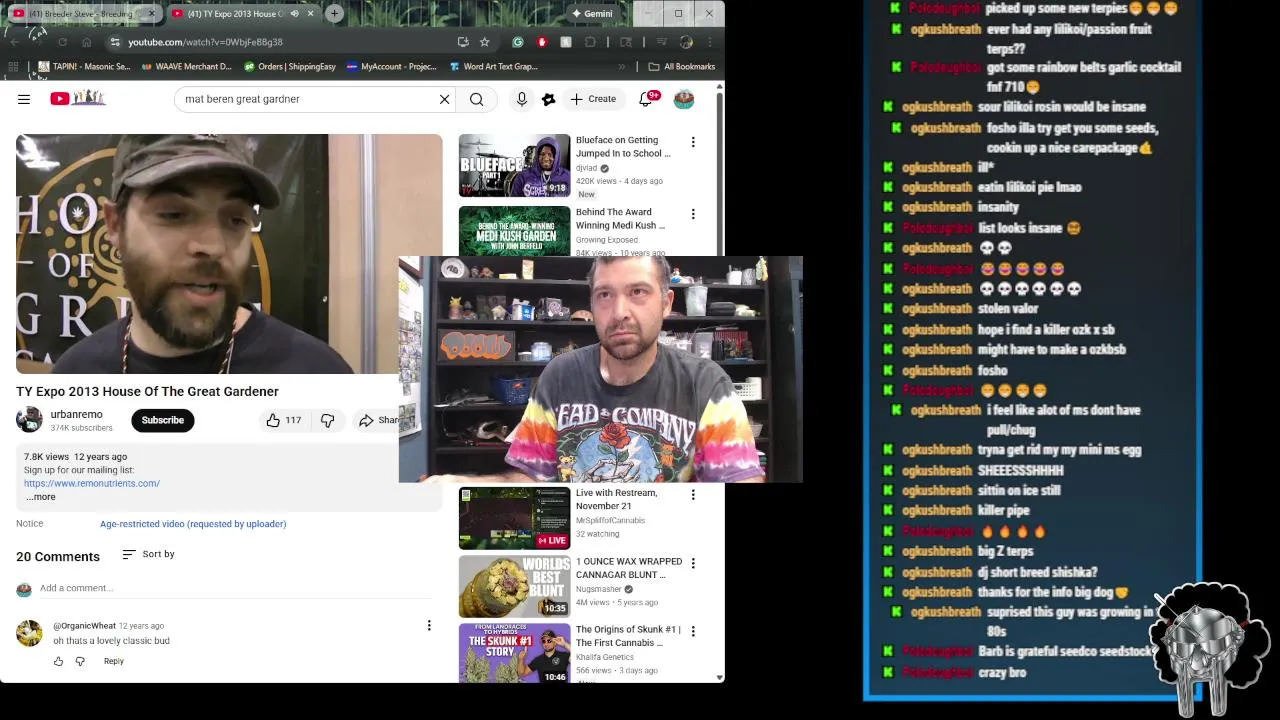Open options for Medi Kush video
Image resolution: width=1280 pixels, height=720 pixels.
pyautogui.click(x=693, y=214)
